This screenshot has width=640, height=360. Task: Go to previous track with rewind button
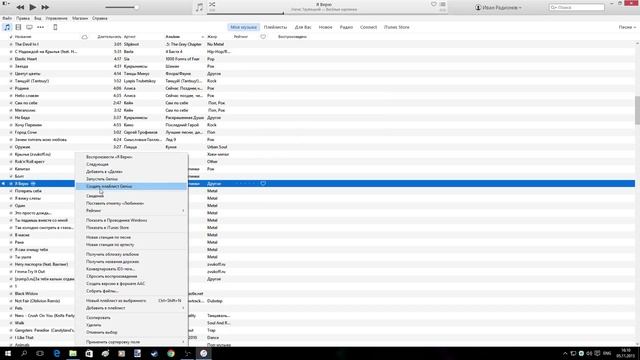click(x=20, y=7)
